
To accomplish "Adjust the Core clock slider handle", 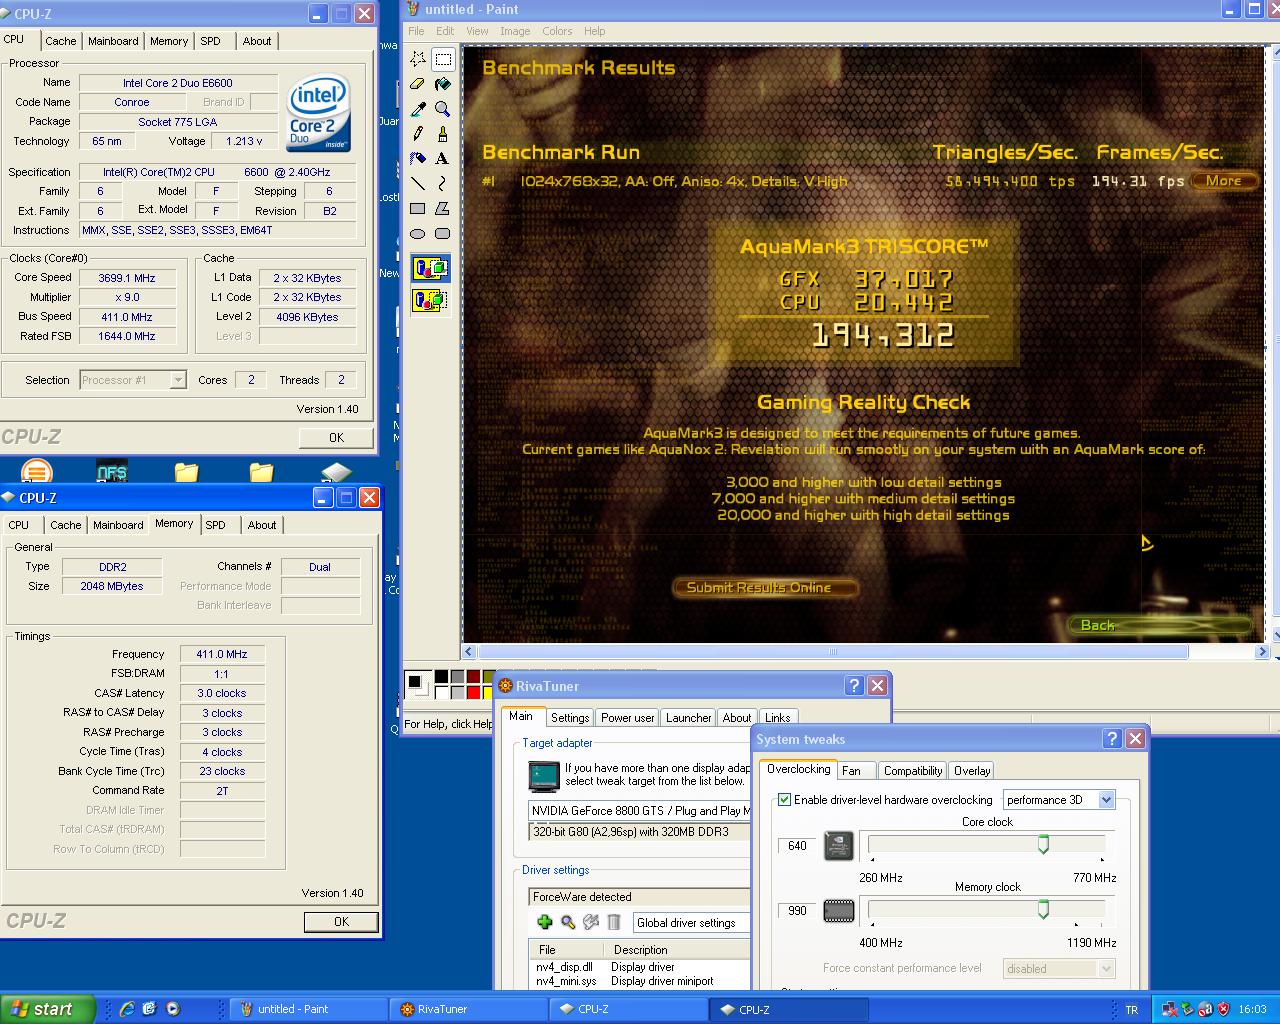I will pos(1043,845).
